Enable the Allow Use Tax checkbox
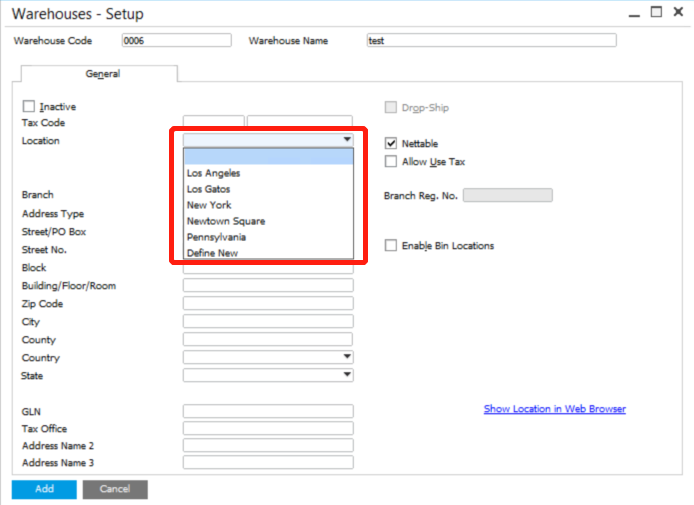694x505 pixels. 391,161
